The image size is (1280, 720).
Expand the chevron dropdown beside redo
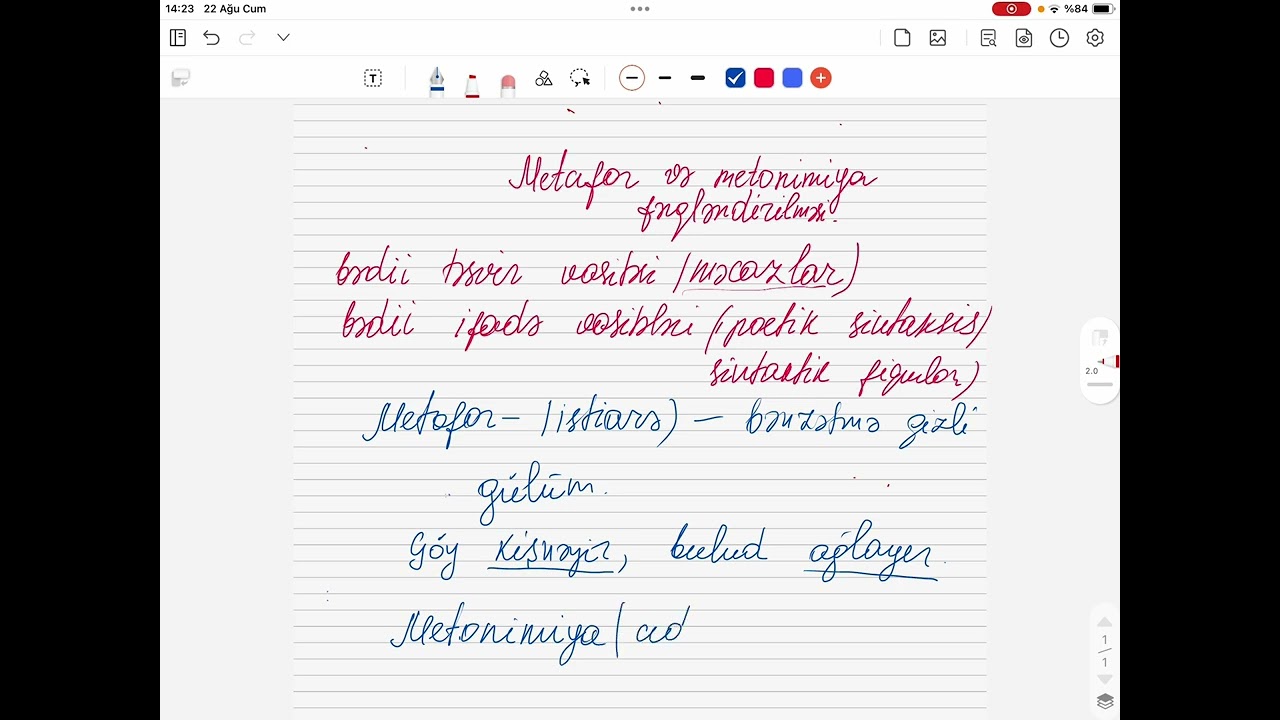point(283,38)
